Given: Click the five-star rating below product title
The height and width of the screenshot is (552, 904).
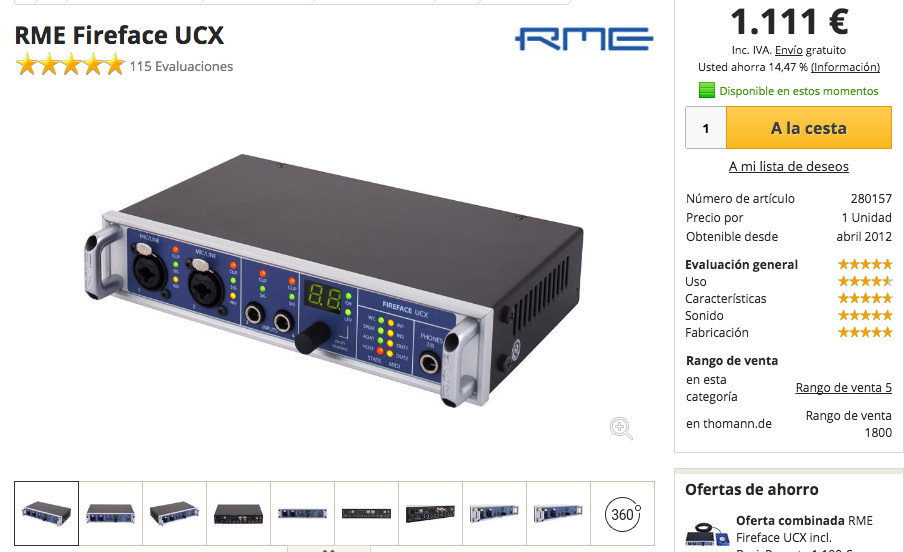Looking at the screenshot, I should pos(70,65).
